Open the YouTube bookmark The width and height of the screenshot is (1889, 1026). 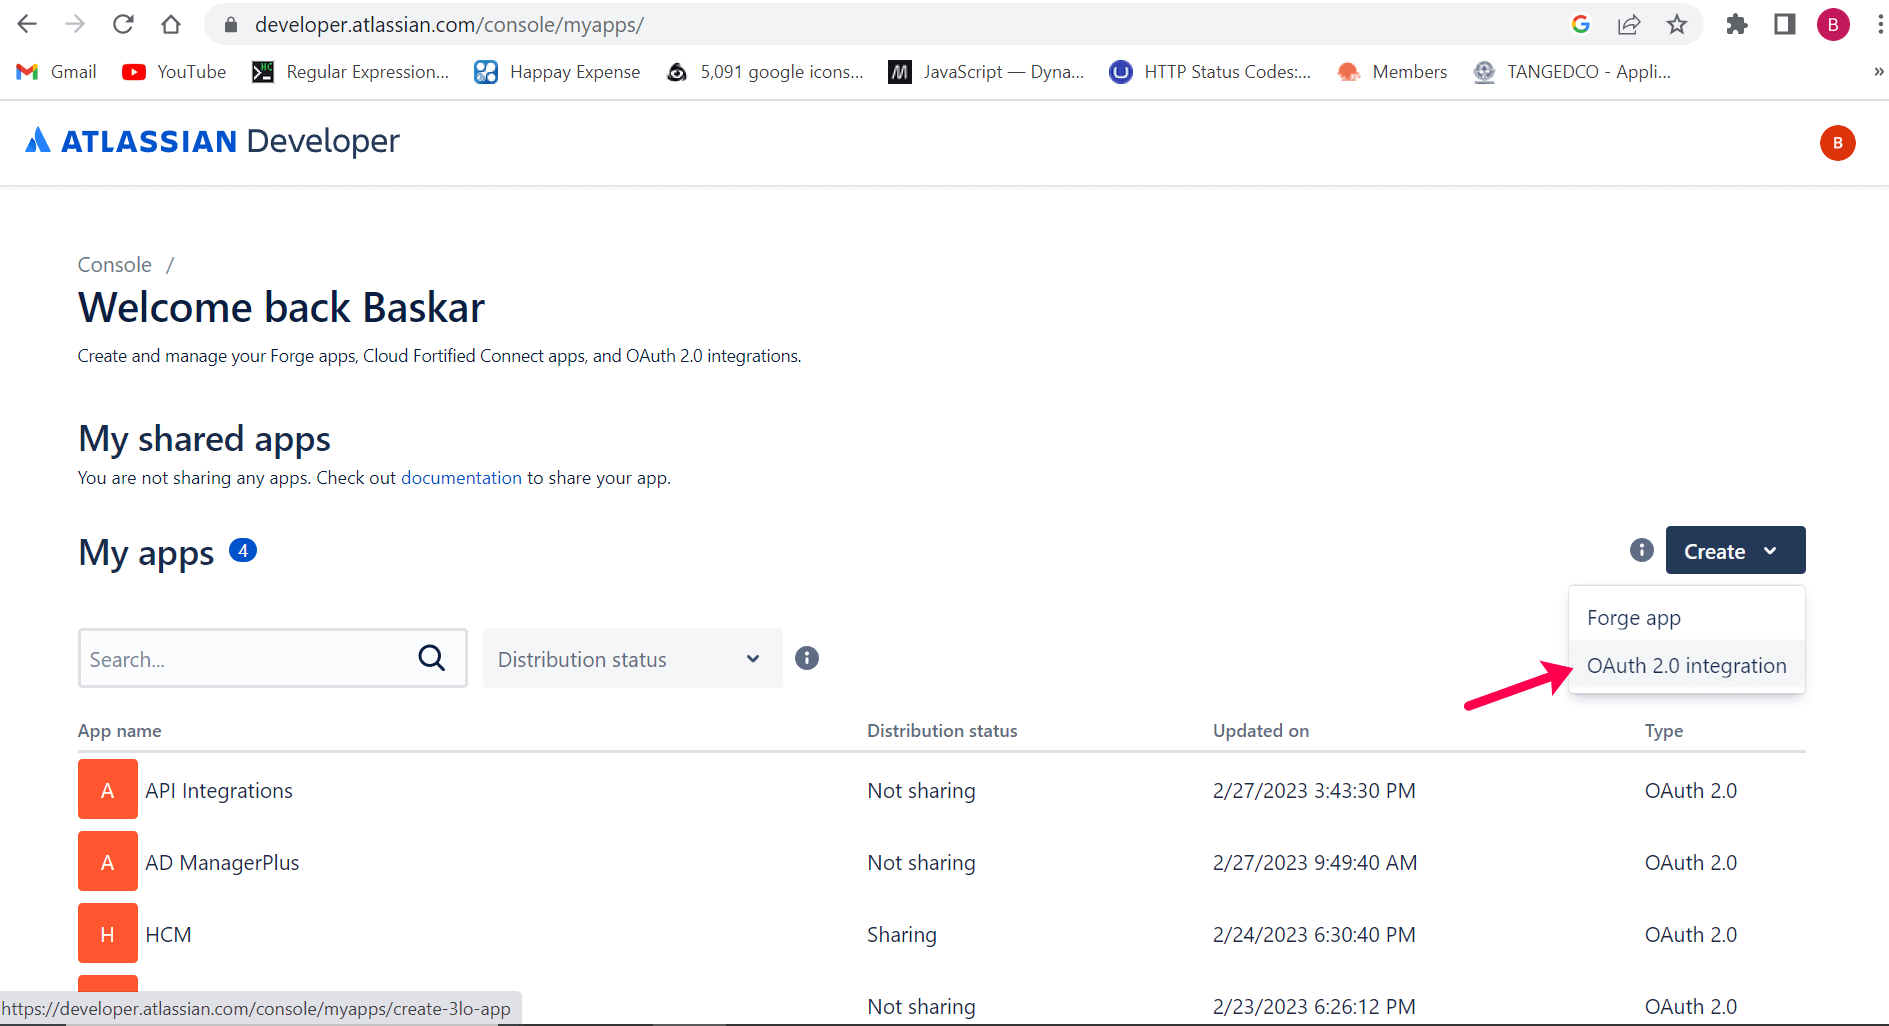pyautogui.click(x=172, y=71)
